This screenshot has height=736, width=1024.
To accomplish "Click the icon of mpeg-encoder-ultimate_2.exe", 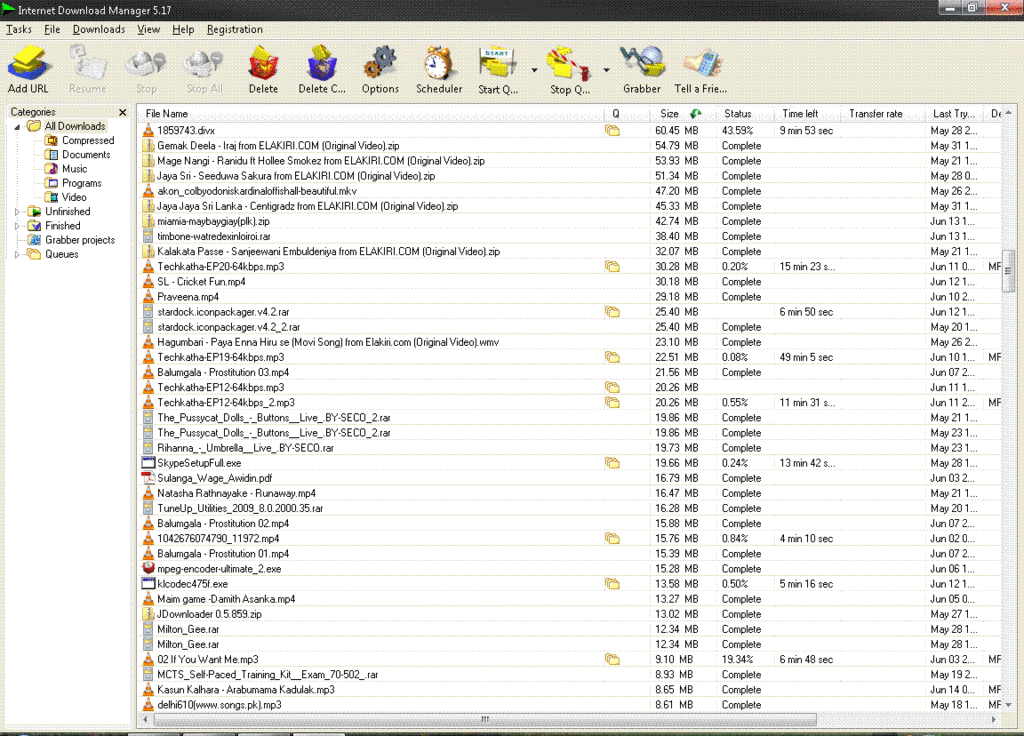I will [x=148, y=569].
